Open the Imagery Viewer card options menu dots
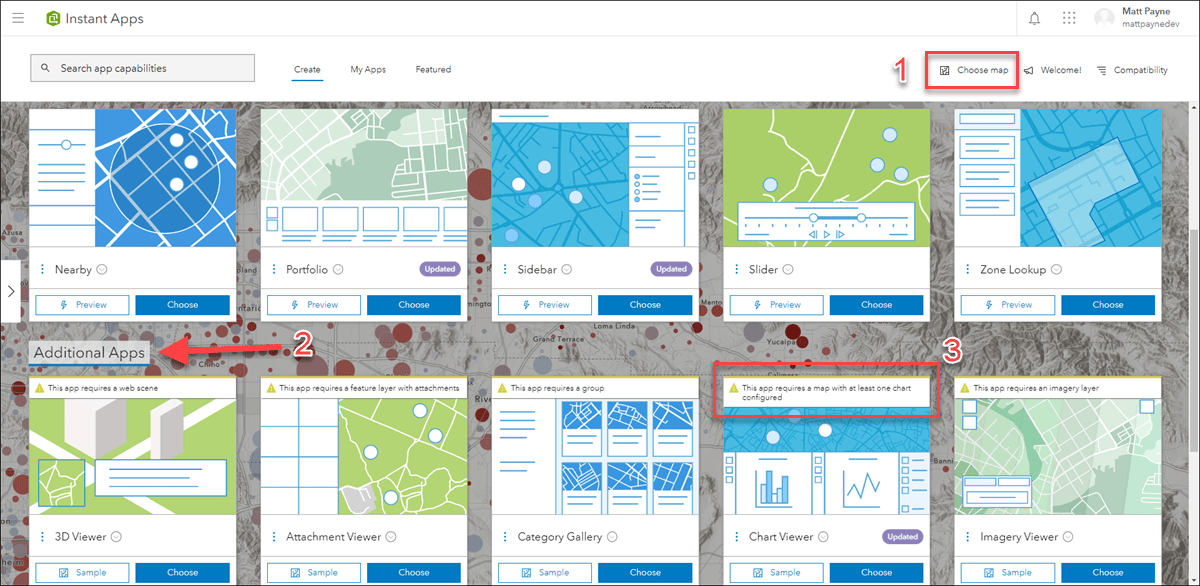The image size is (1200, 586). point(968,537)
